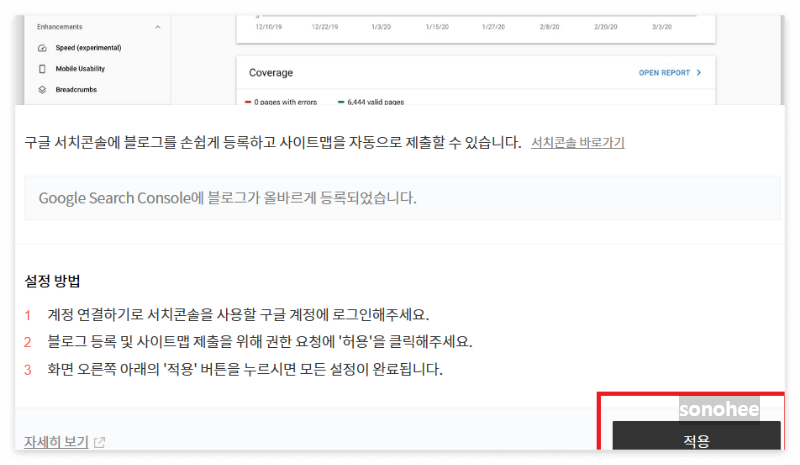Click the Enhancements section heading
Viewport: 800px width, 465px height.
pyautogui.click(x=60, y=27)
